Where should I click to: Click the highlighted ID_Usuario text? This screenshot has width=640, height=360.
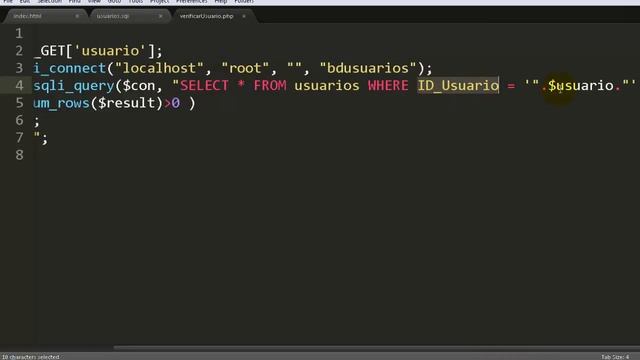(458, 86)
